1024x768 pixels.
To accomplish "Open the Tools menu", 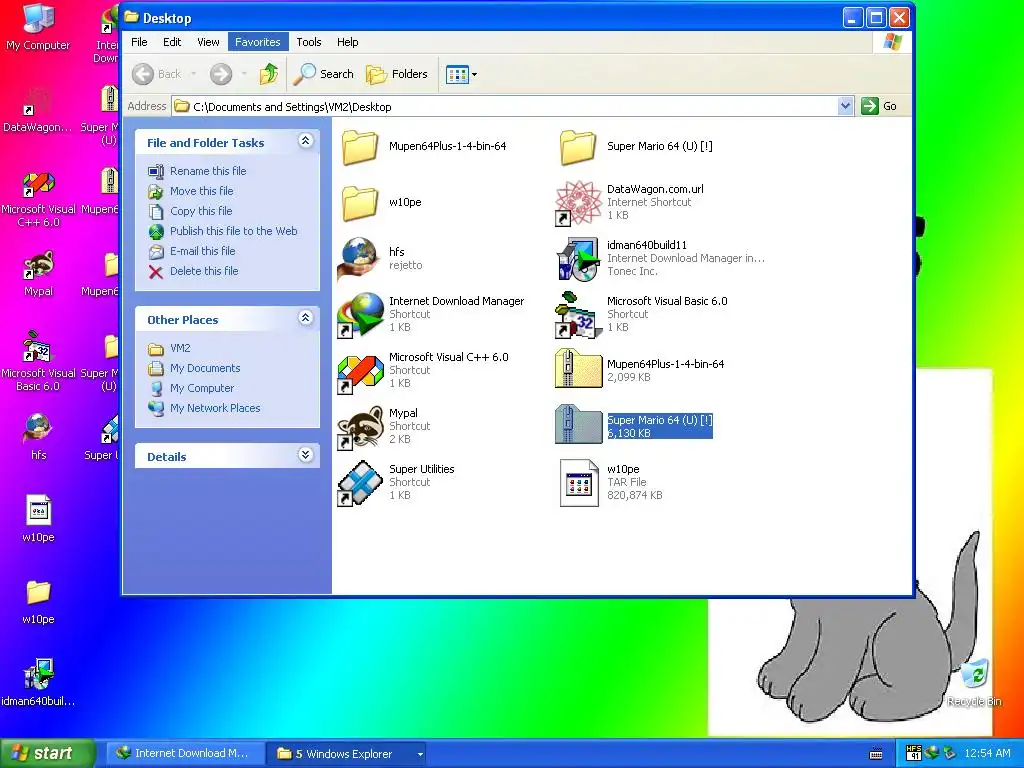I will (309, 42).
